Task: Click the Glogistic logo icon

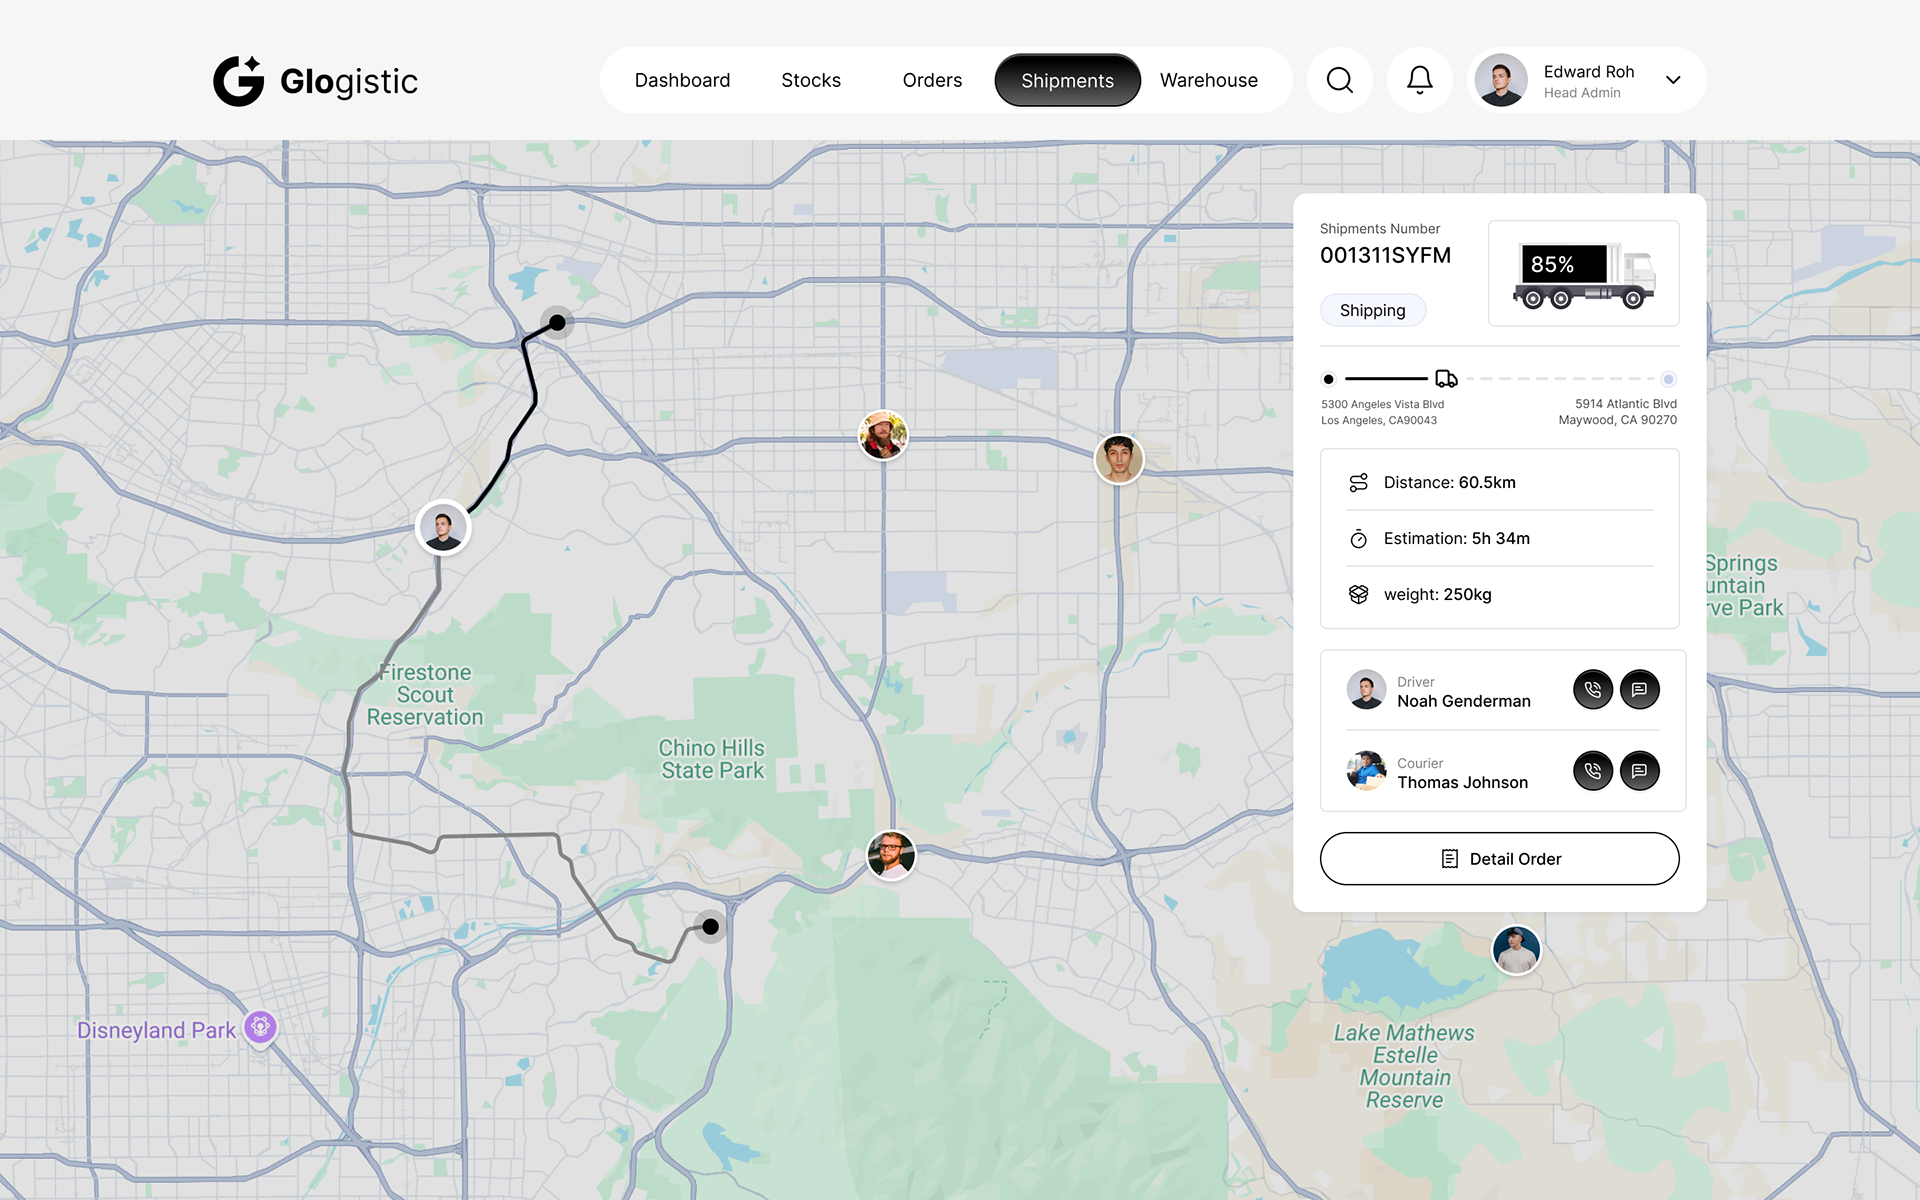Action: click(x=238, y=81)
